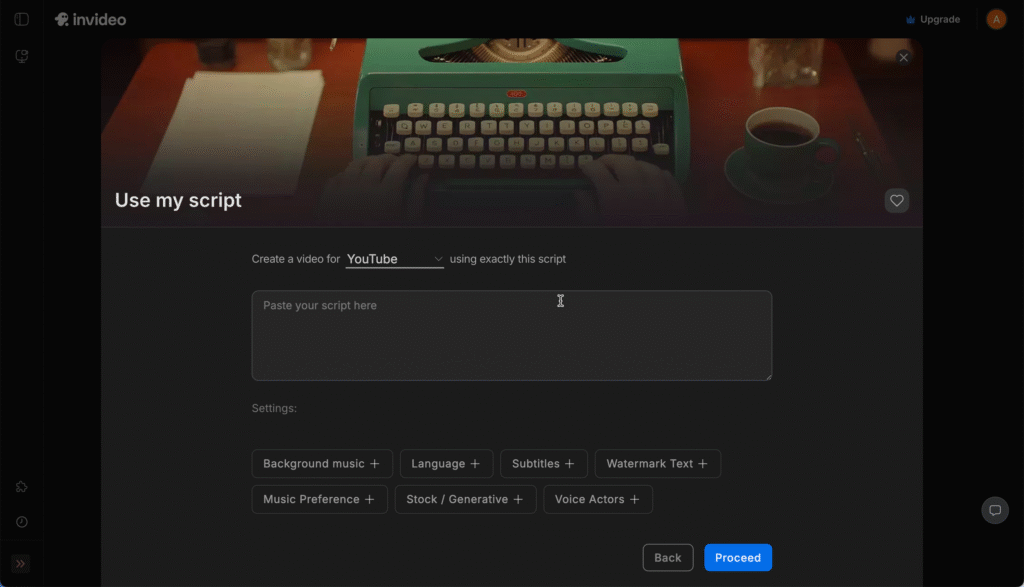Screen dimensions: 1024x587
Task: Open the YouTube platform dropdown
Action: coord(394,259)
